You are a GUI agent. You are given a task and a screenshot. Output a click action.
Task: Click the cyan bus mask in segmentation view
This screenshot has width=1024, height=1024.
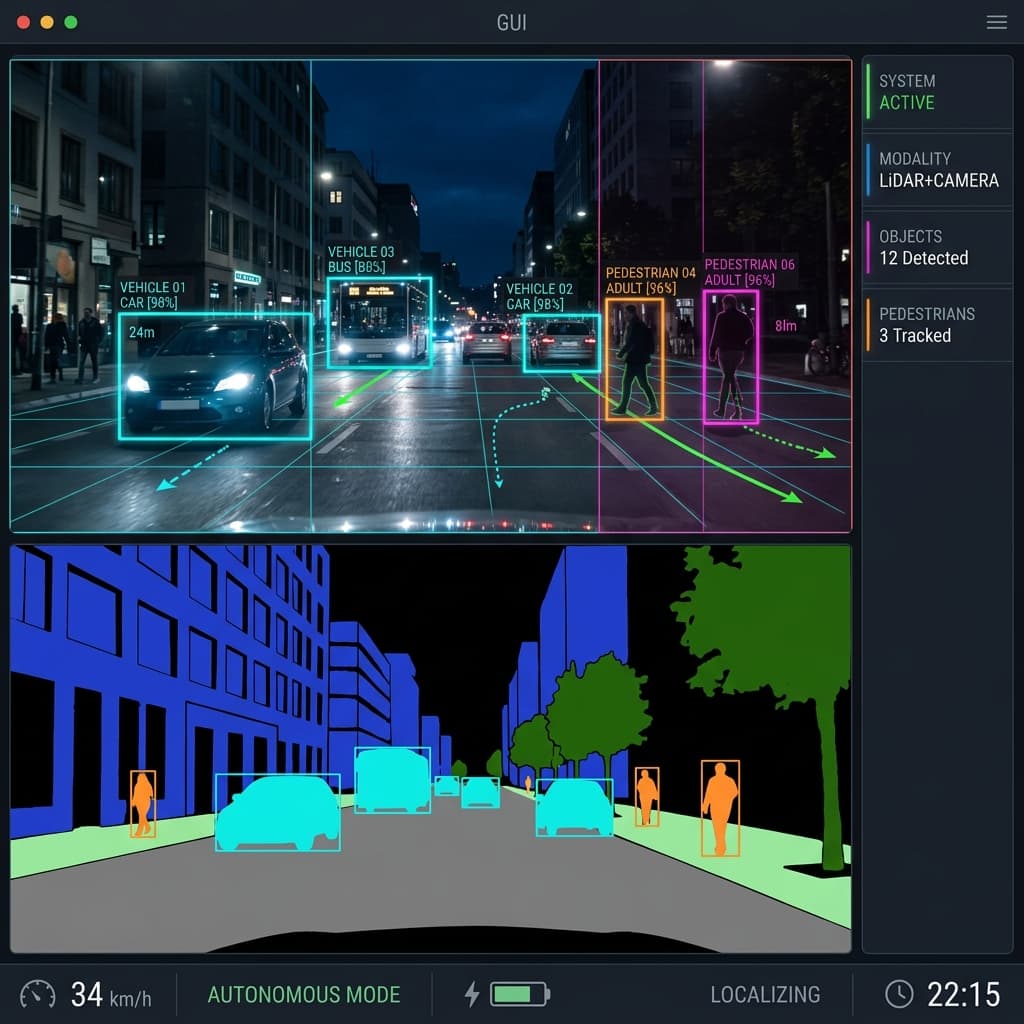click(x=392, y=780)
